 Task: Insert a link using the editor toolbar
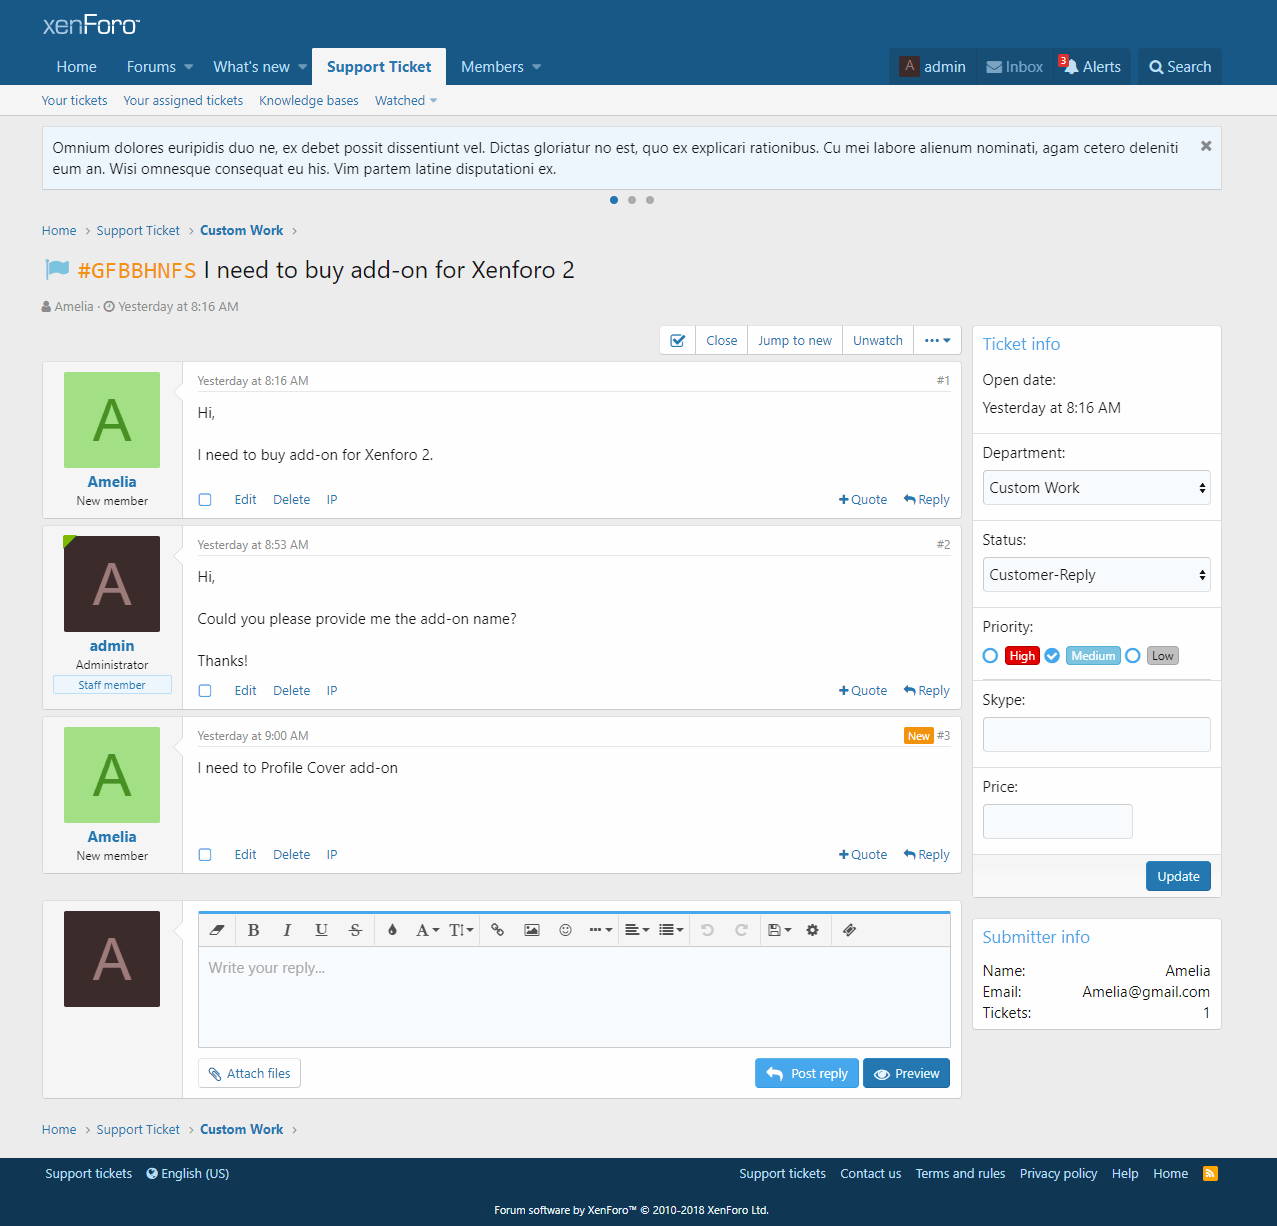point(497,930)
